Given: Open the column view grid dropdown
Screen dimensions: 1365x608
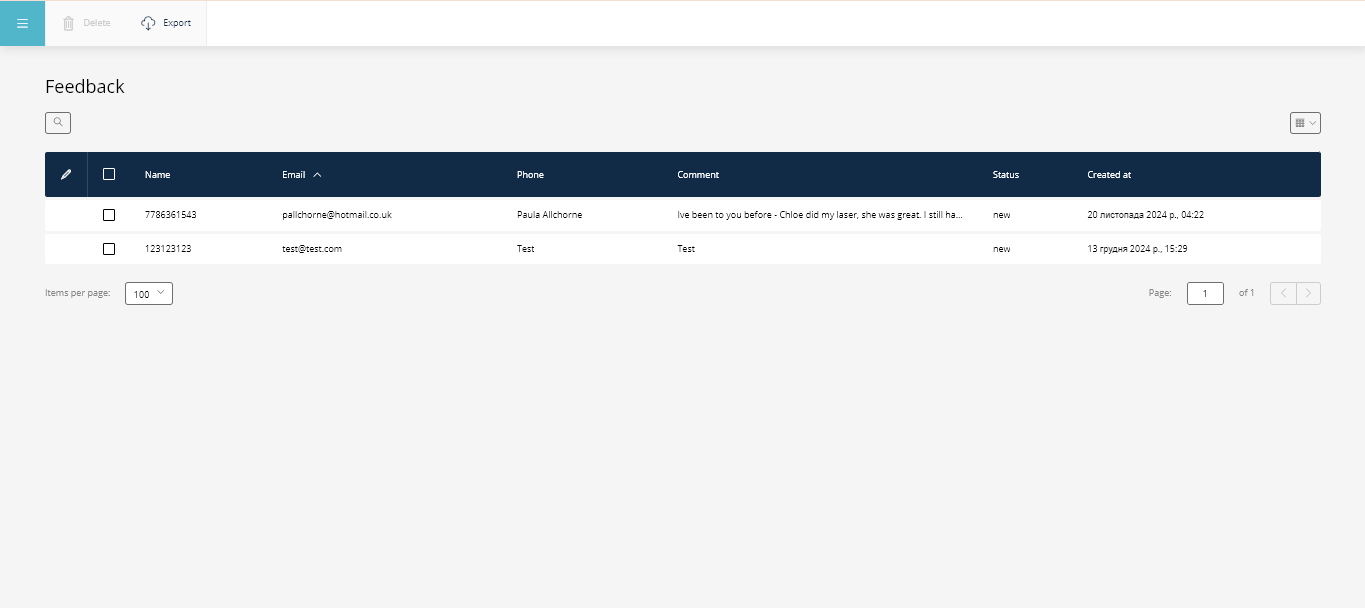Looking at the screenshot, I should [1305, 123].
